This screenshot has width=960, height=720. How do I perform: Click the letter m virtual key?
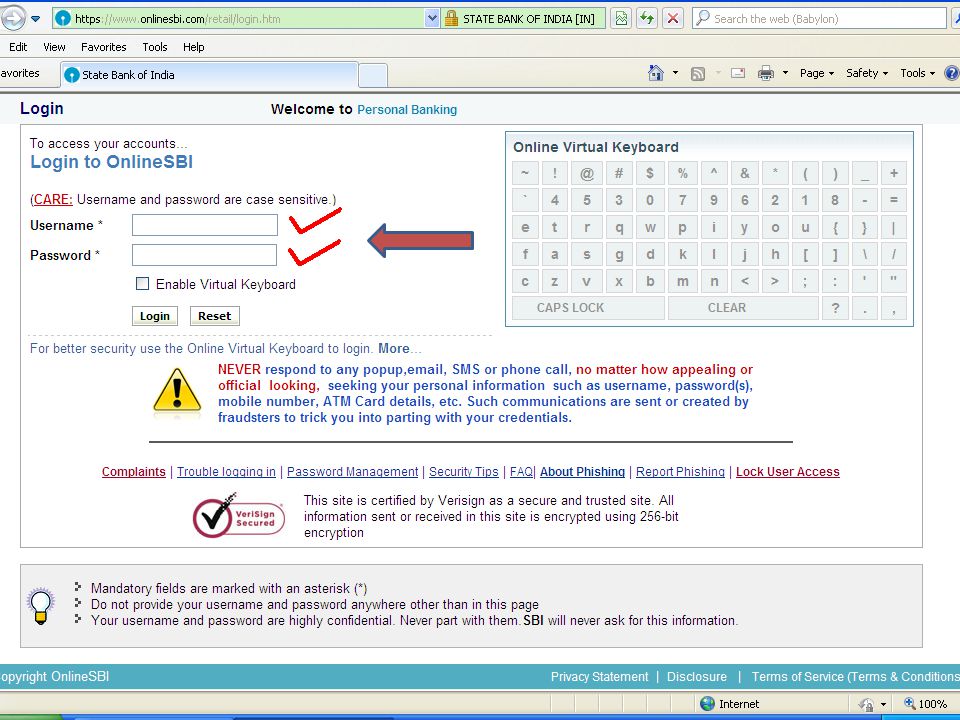(682, 281)
